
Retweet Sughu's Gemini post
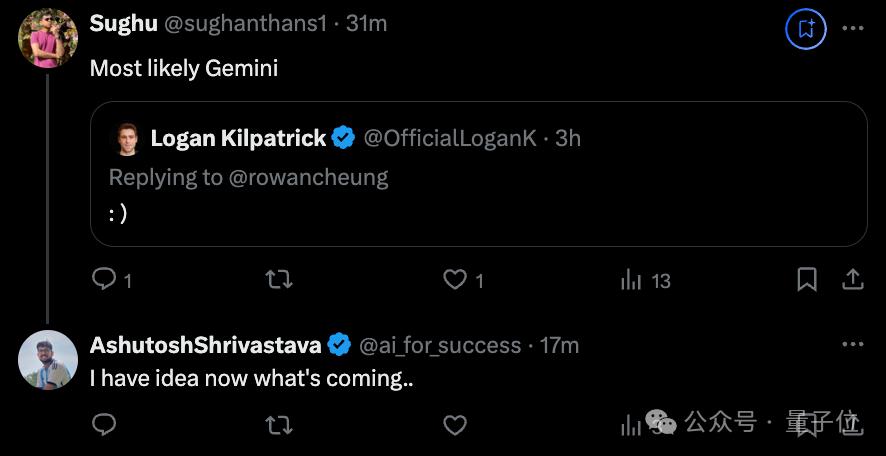tap(278, 280)
